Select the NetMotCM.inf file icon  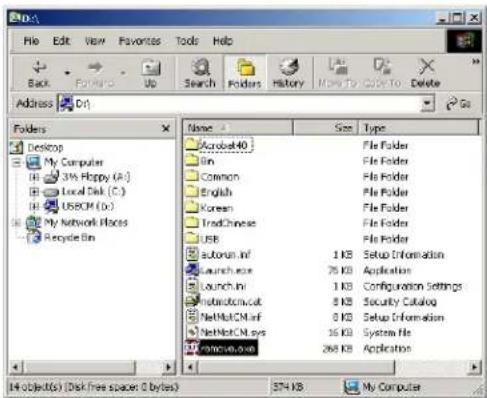(x=192, y=317)
